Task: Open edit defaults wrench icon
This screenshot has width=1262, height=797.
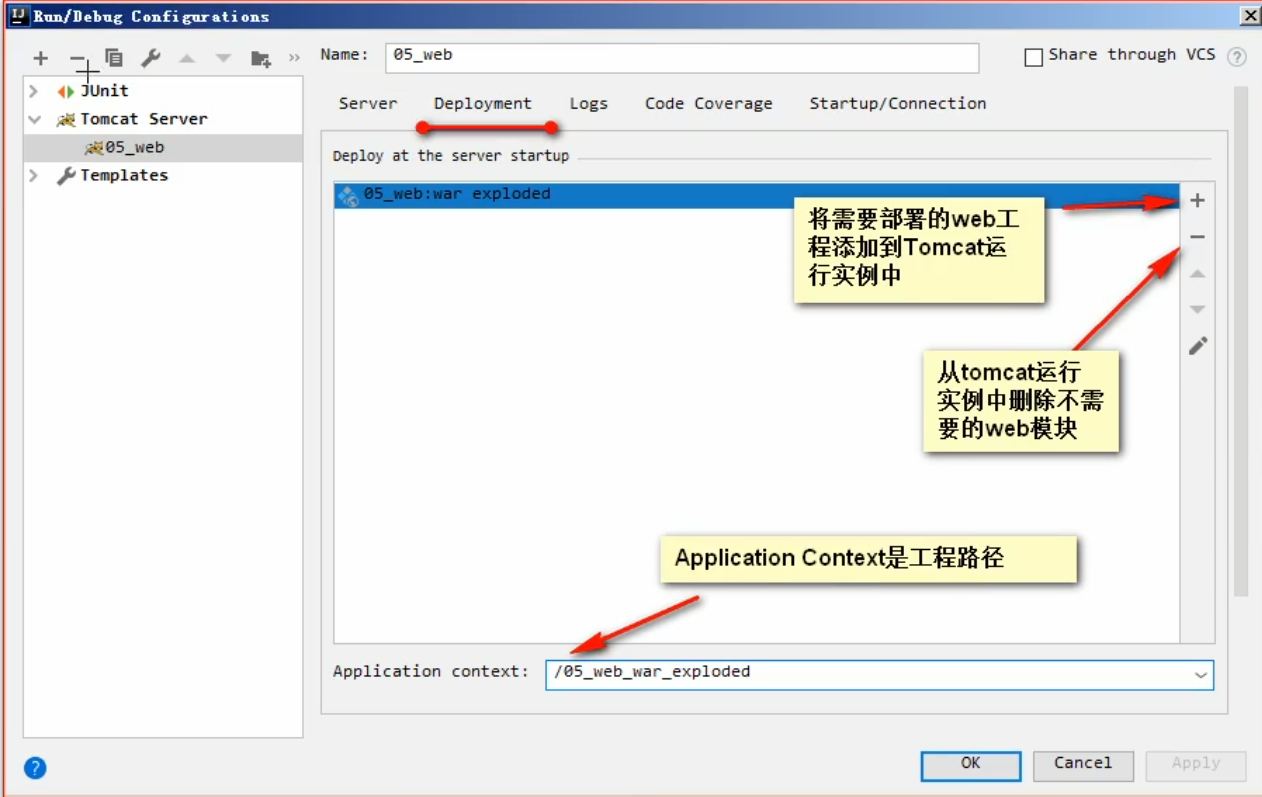Action: (150, 59)
